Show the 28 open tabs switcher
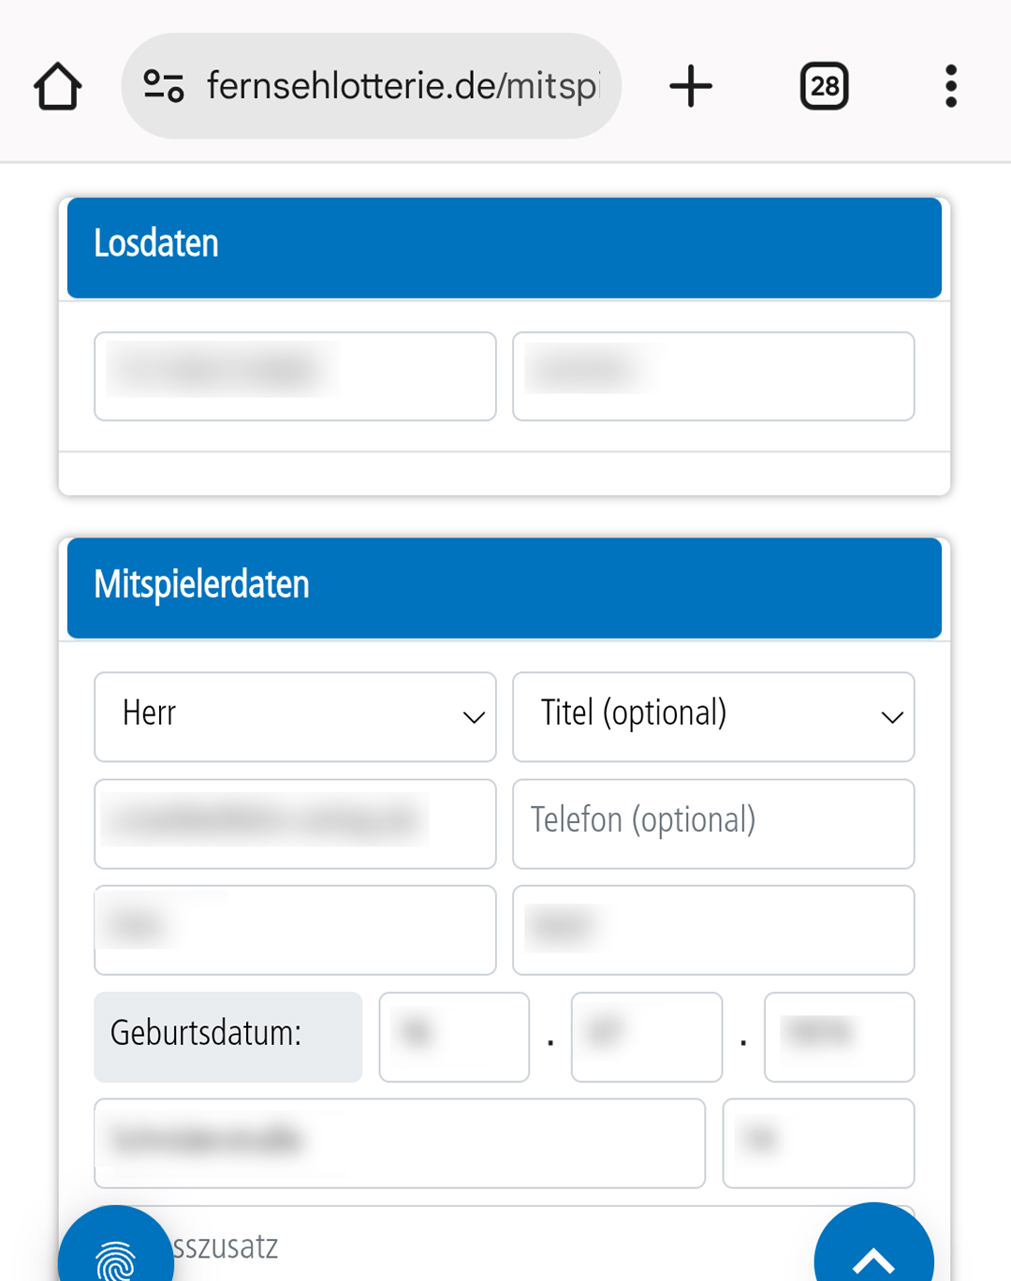 (824, 86)
